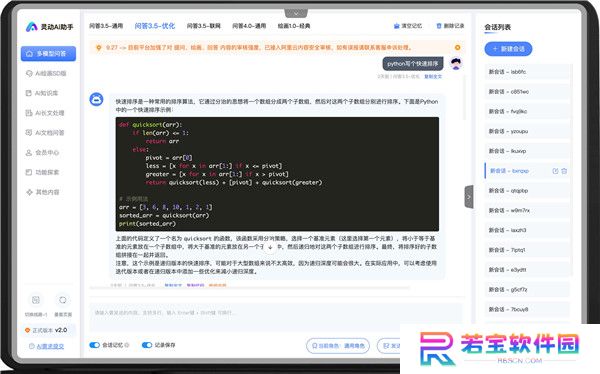Click user message bubble python写个快速排序
Screen dimensions: 600x374
click(413, 64)
